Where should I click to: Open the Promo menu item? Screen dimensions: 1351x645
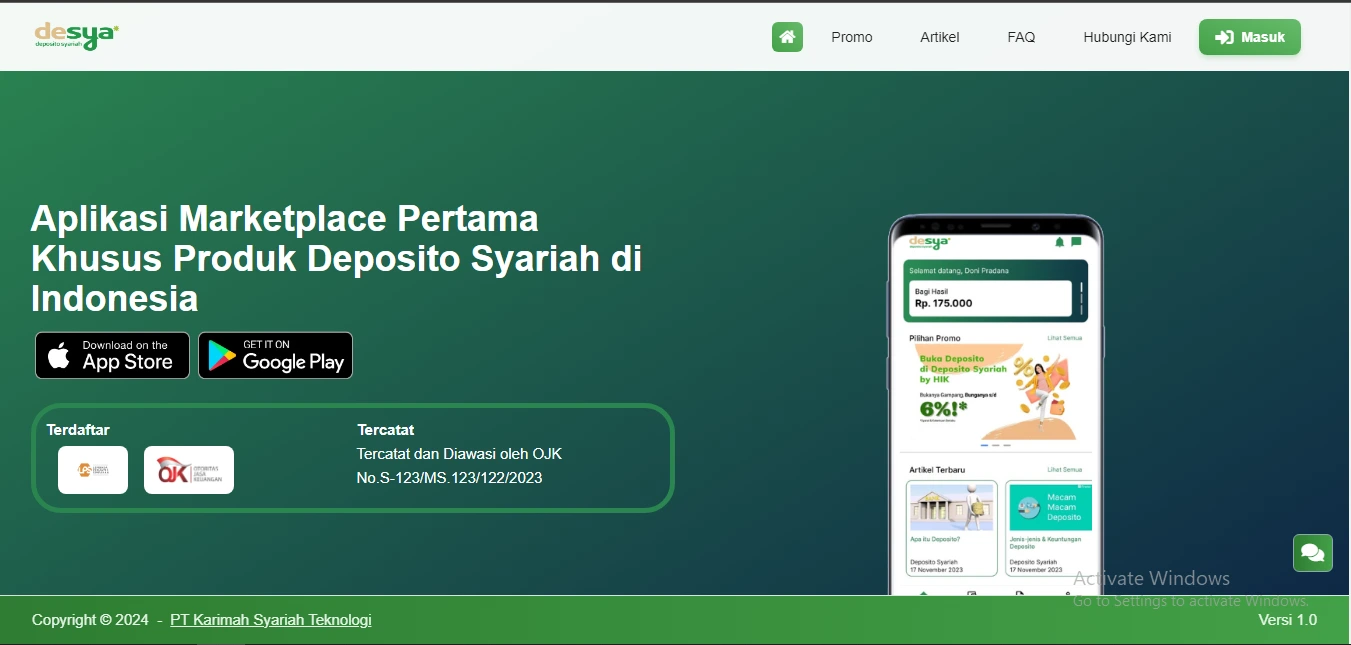tap(852, 37)
